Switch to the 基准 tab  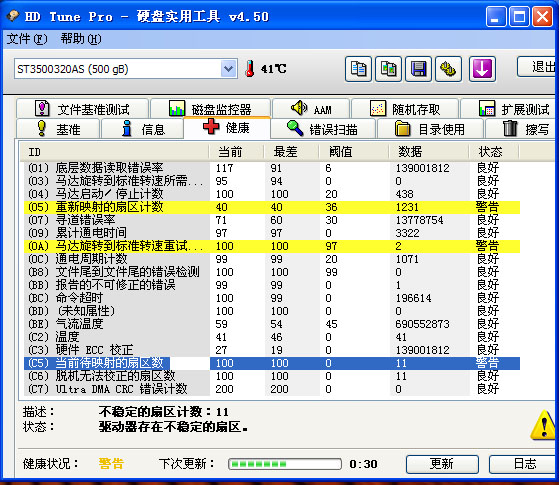point(58,129)
